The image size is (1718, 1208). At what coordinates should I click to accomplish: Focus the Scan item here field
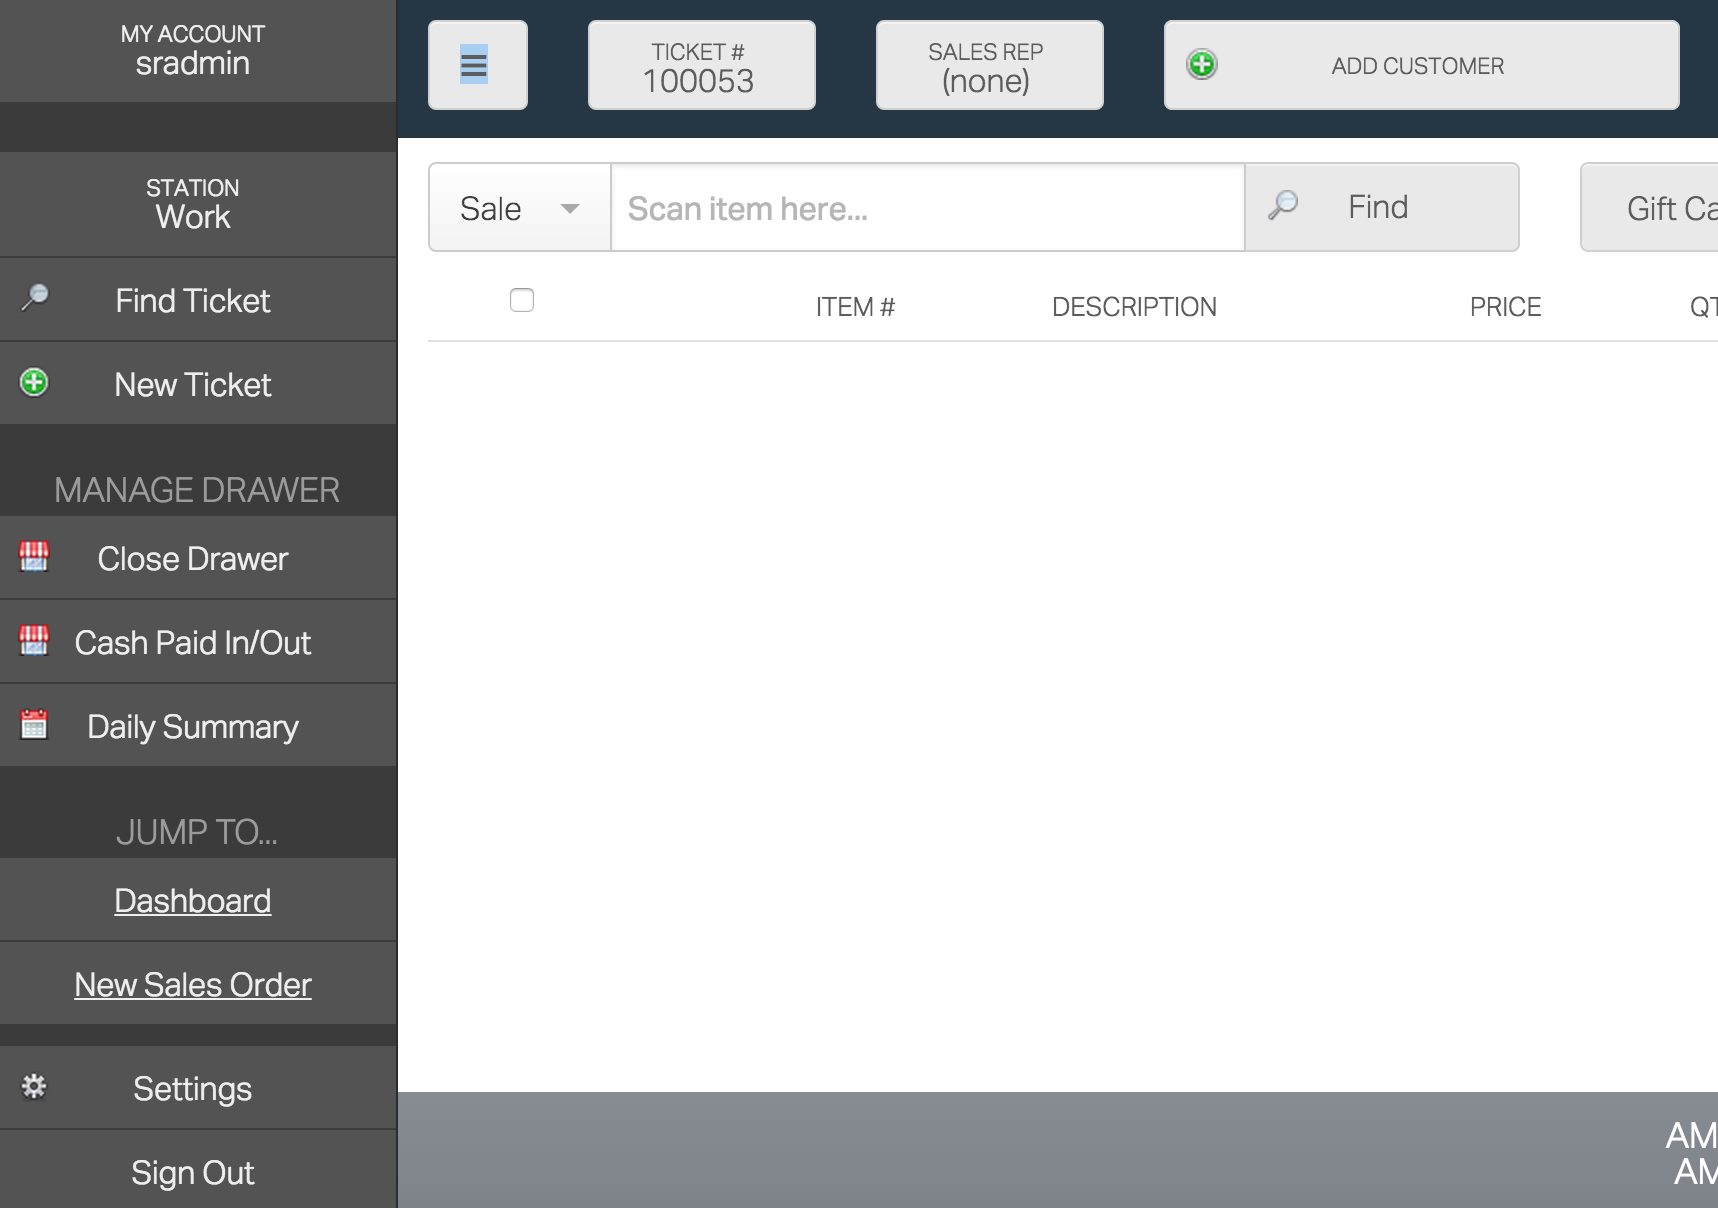(x=927, y=208)
